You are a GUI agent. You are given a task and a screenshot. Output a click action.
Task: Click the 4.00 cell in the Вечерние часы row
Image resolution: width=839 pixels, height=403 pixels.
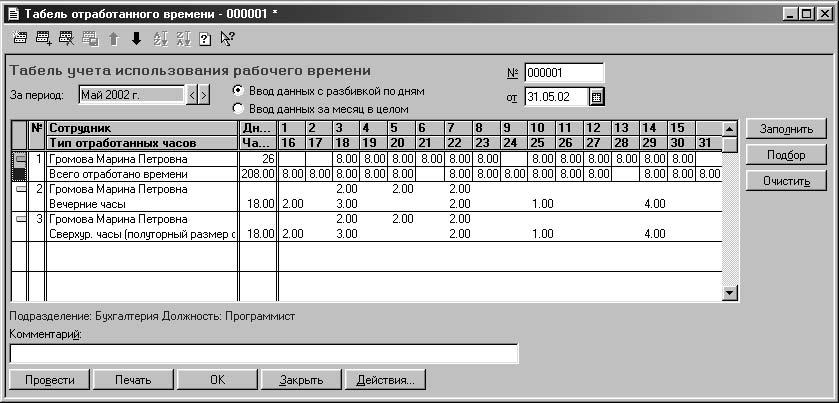(x=654, y=204)
